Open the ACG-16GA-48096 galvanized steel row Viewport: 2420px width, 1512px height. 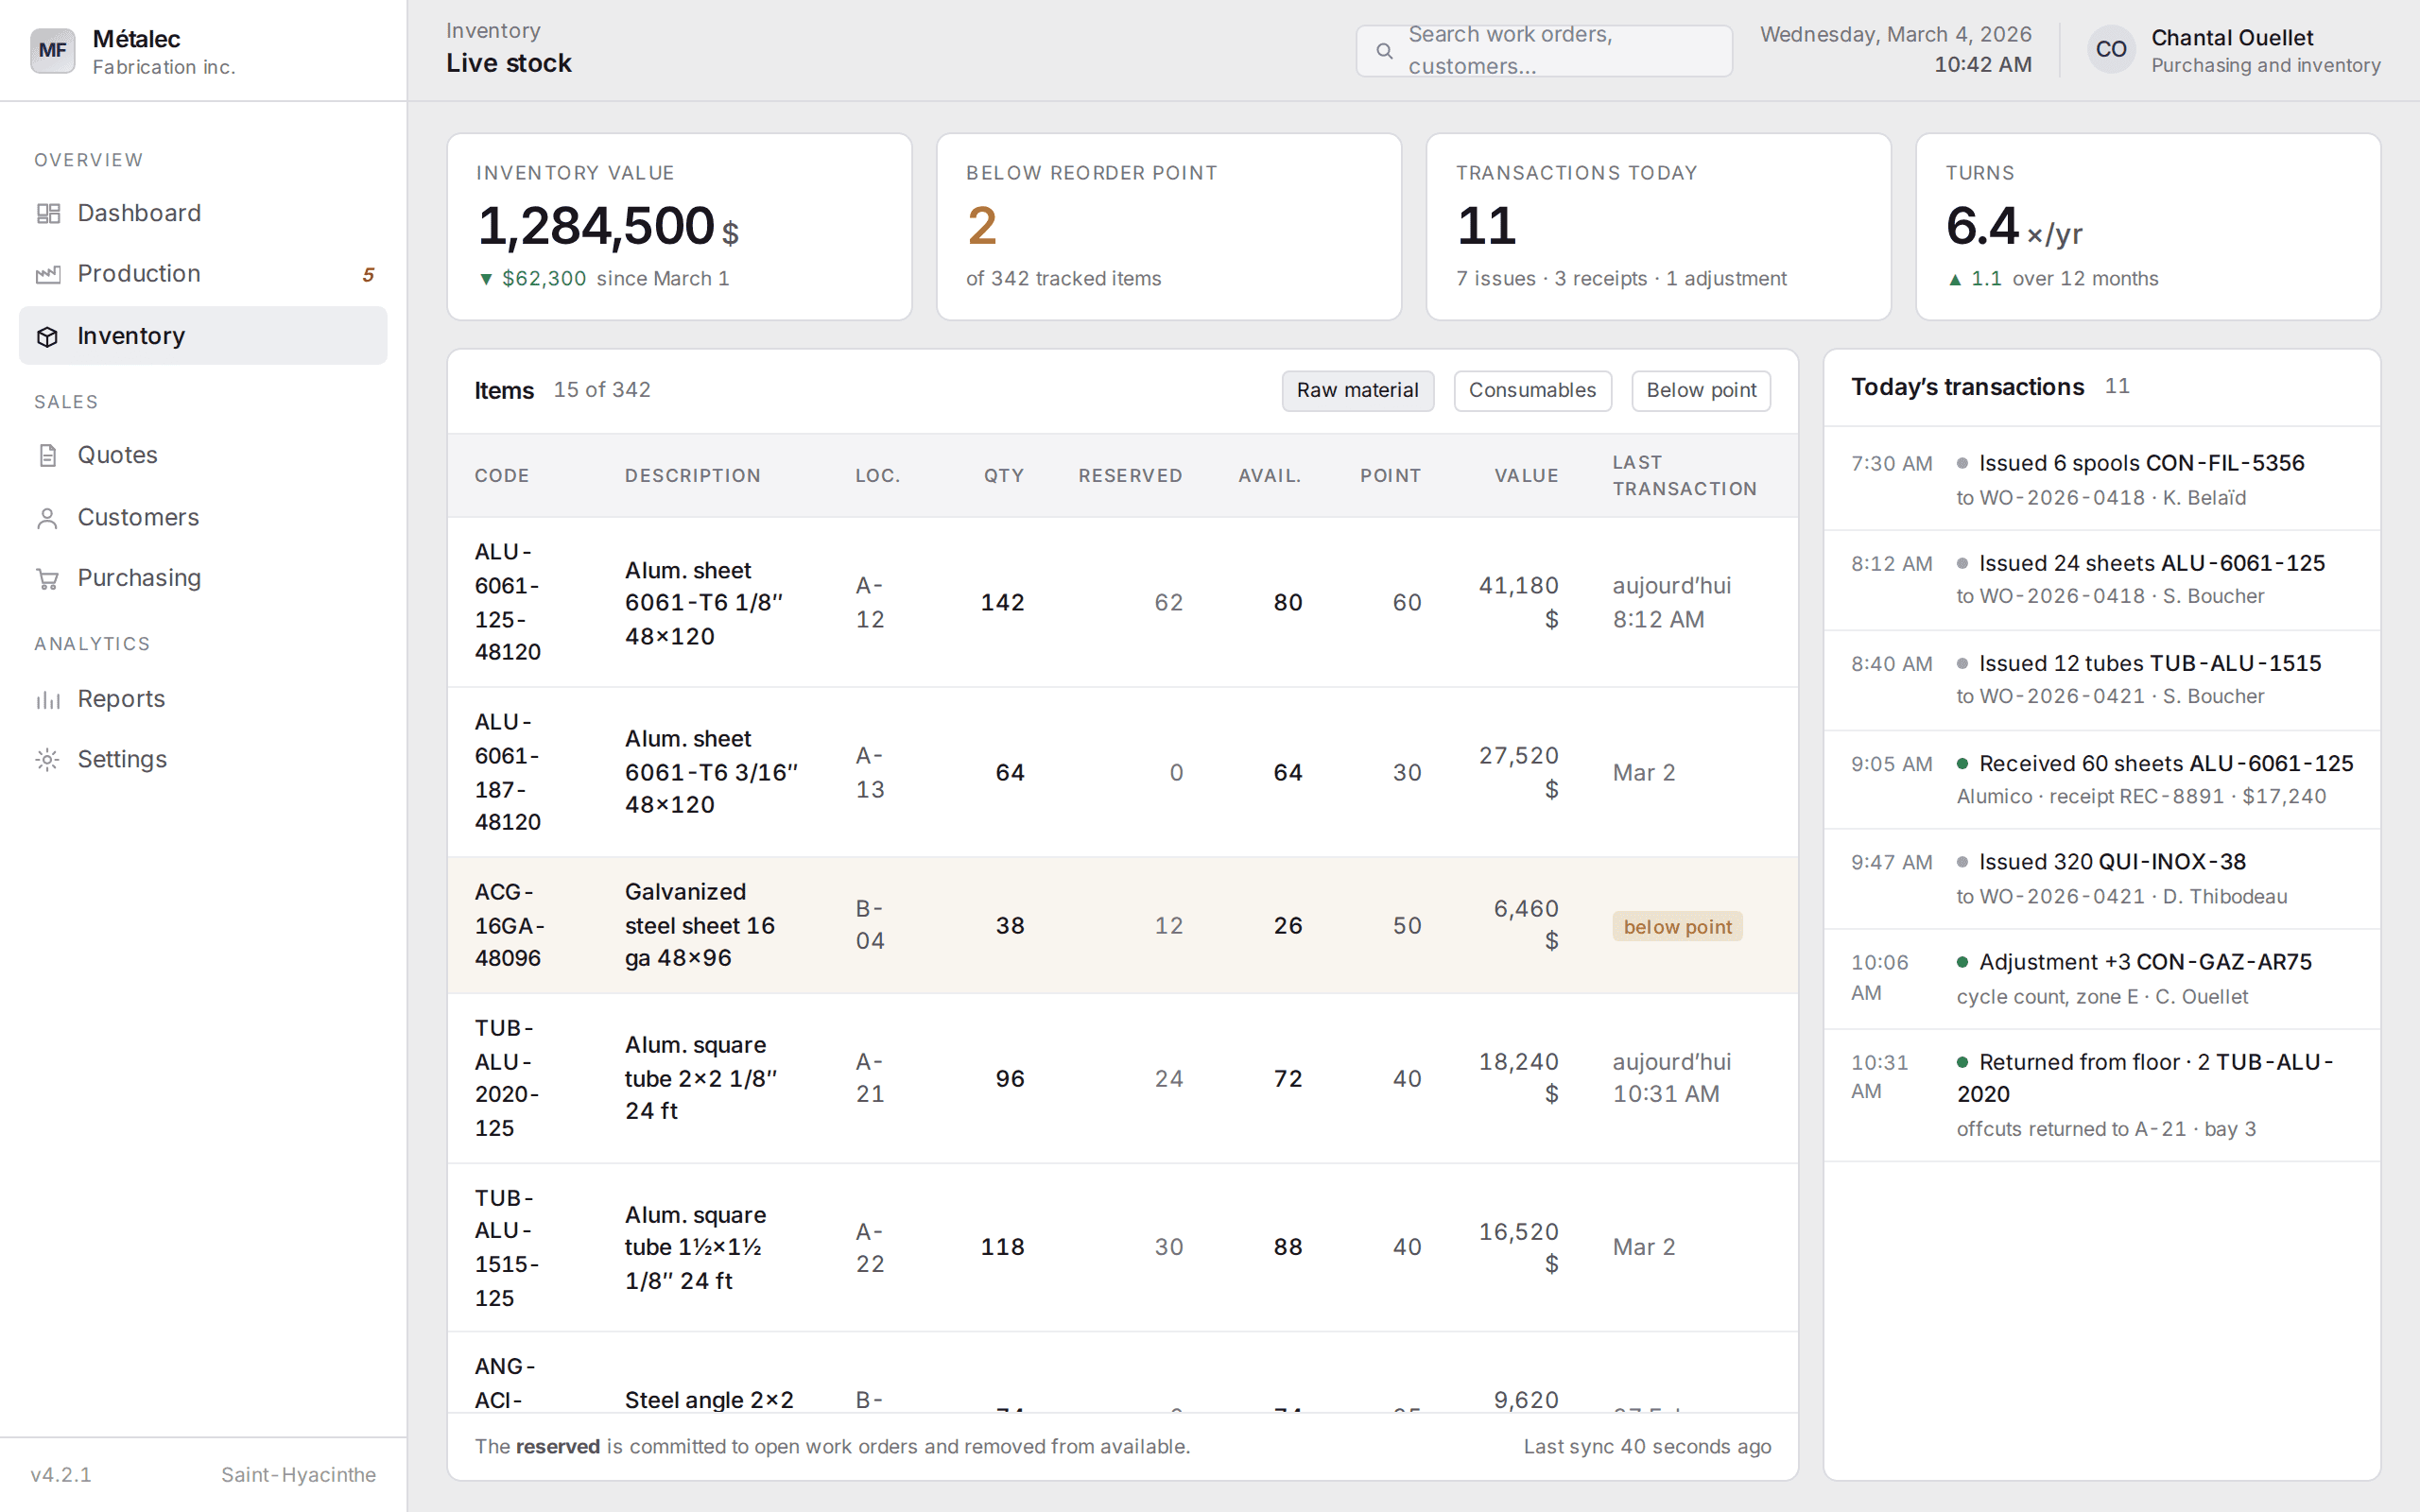1122,925
